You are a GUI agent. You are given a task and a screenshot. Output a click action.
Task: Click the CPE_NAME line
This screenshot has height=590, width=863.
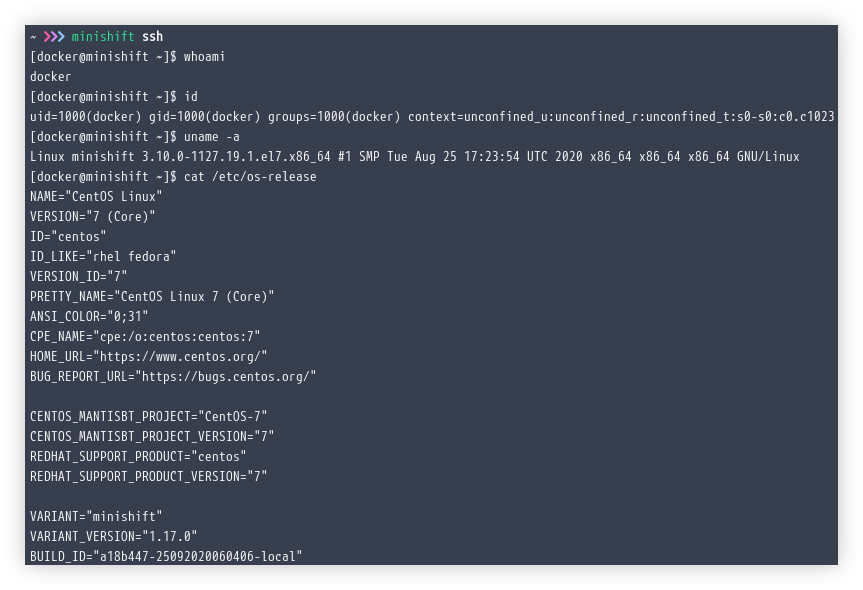145,336
